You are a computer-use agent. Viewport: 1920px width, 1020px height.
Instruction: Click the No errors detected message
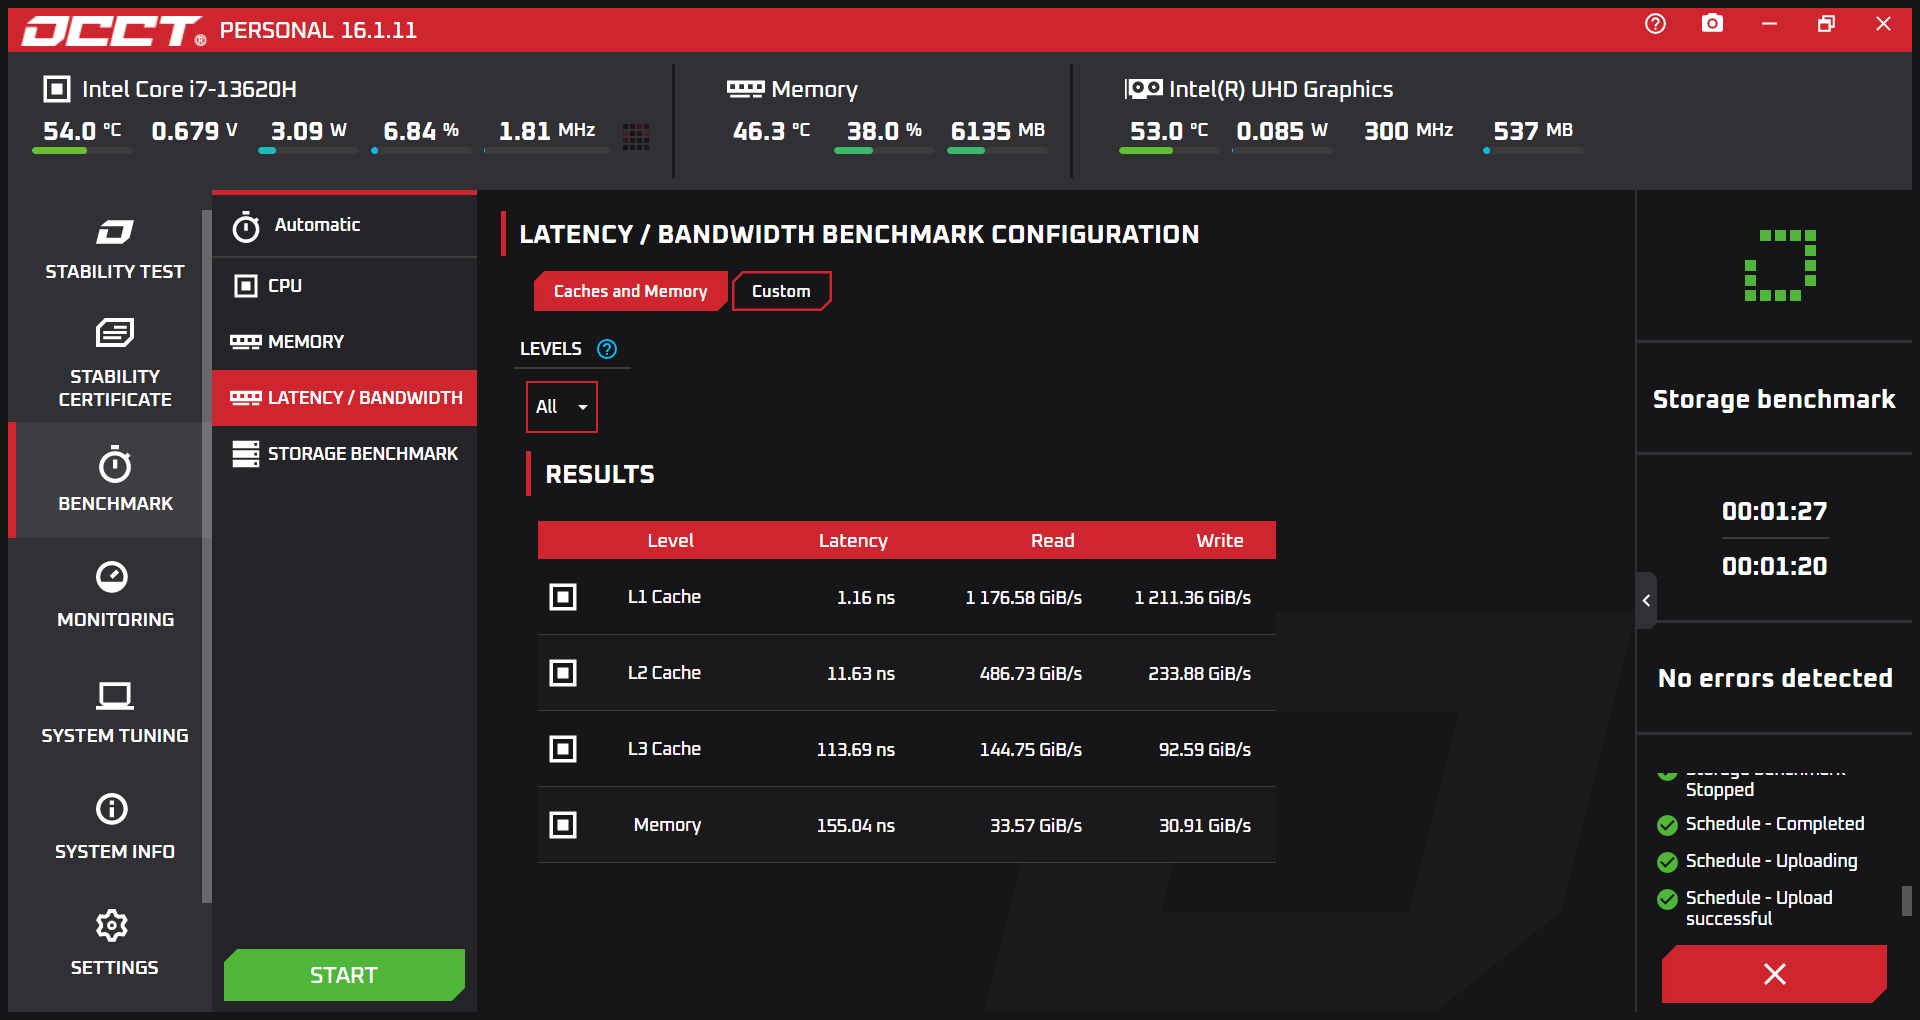tap(1775, 678)
